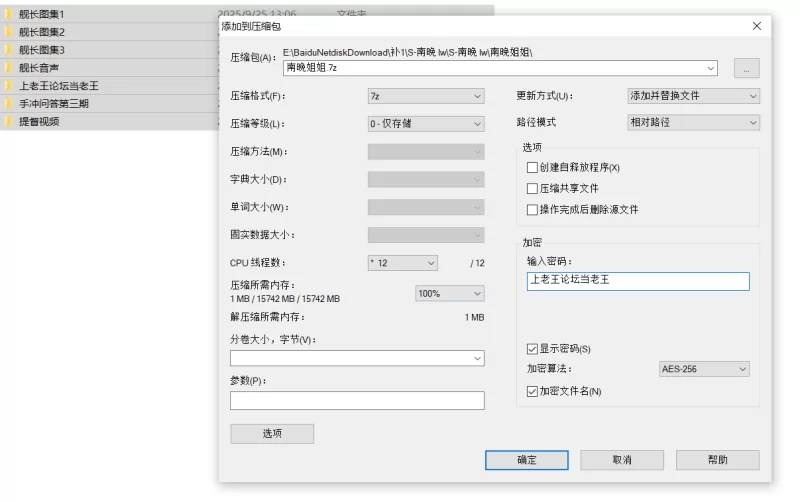Viewport: 800px width, 502px height.
Task: Uncheck 显示密码 checkbox
Action: [532, 349]
